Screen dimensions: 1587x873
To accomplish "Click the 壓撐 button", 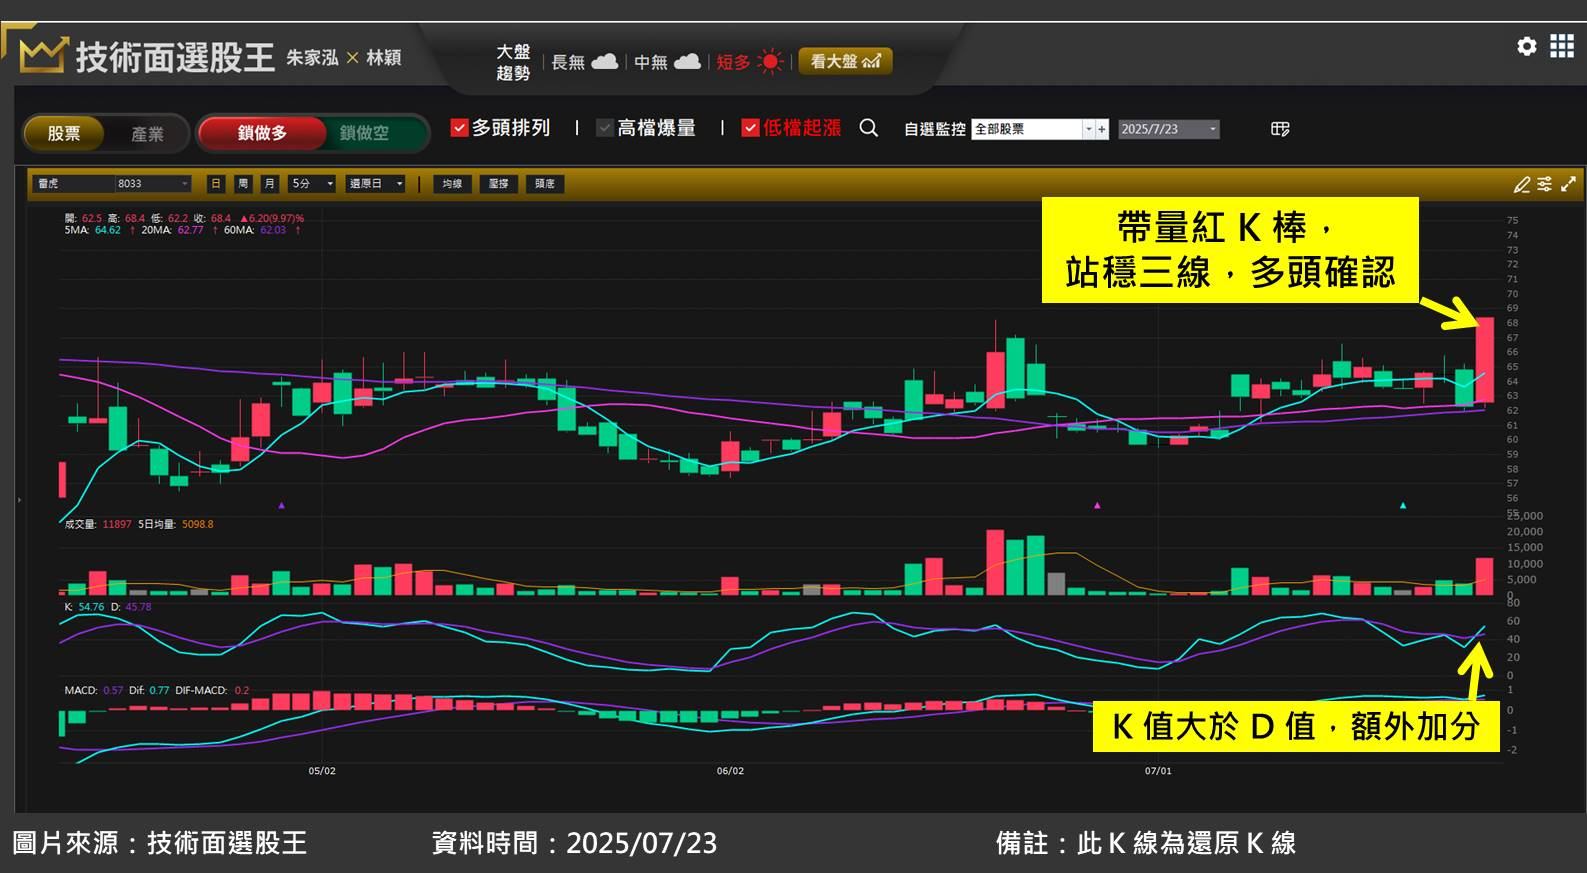I will tap(498, 184).
